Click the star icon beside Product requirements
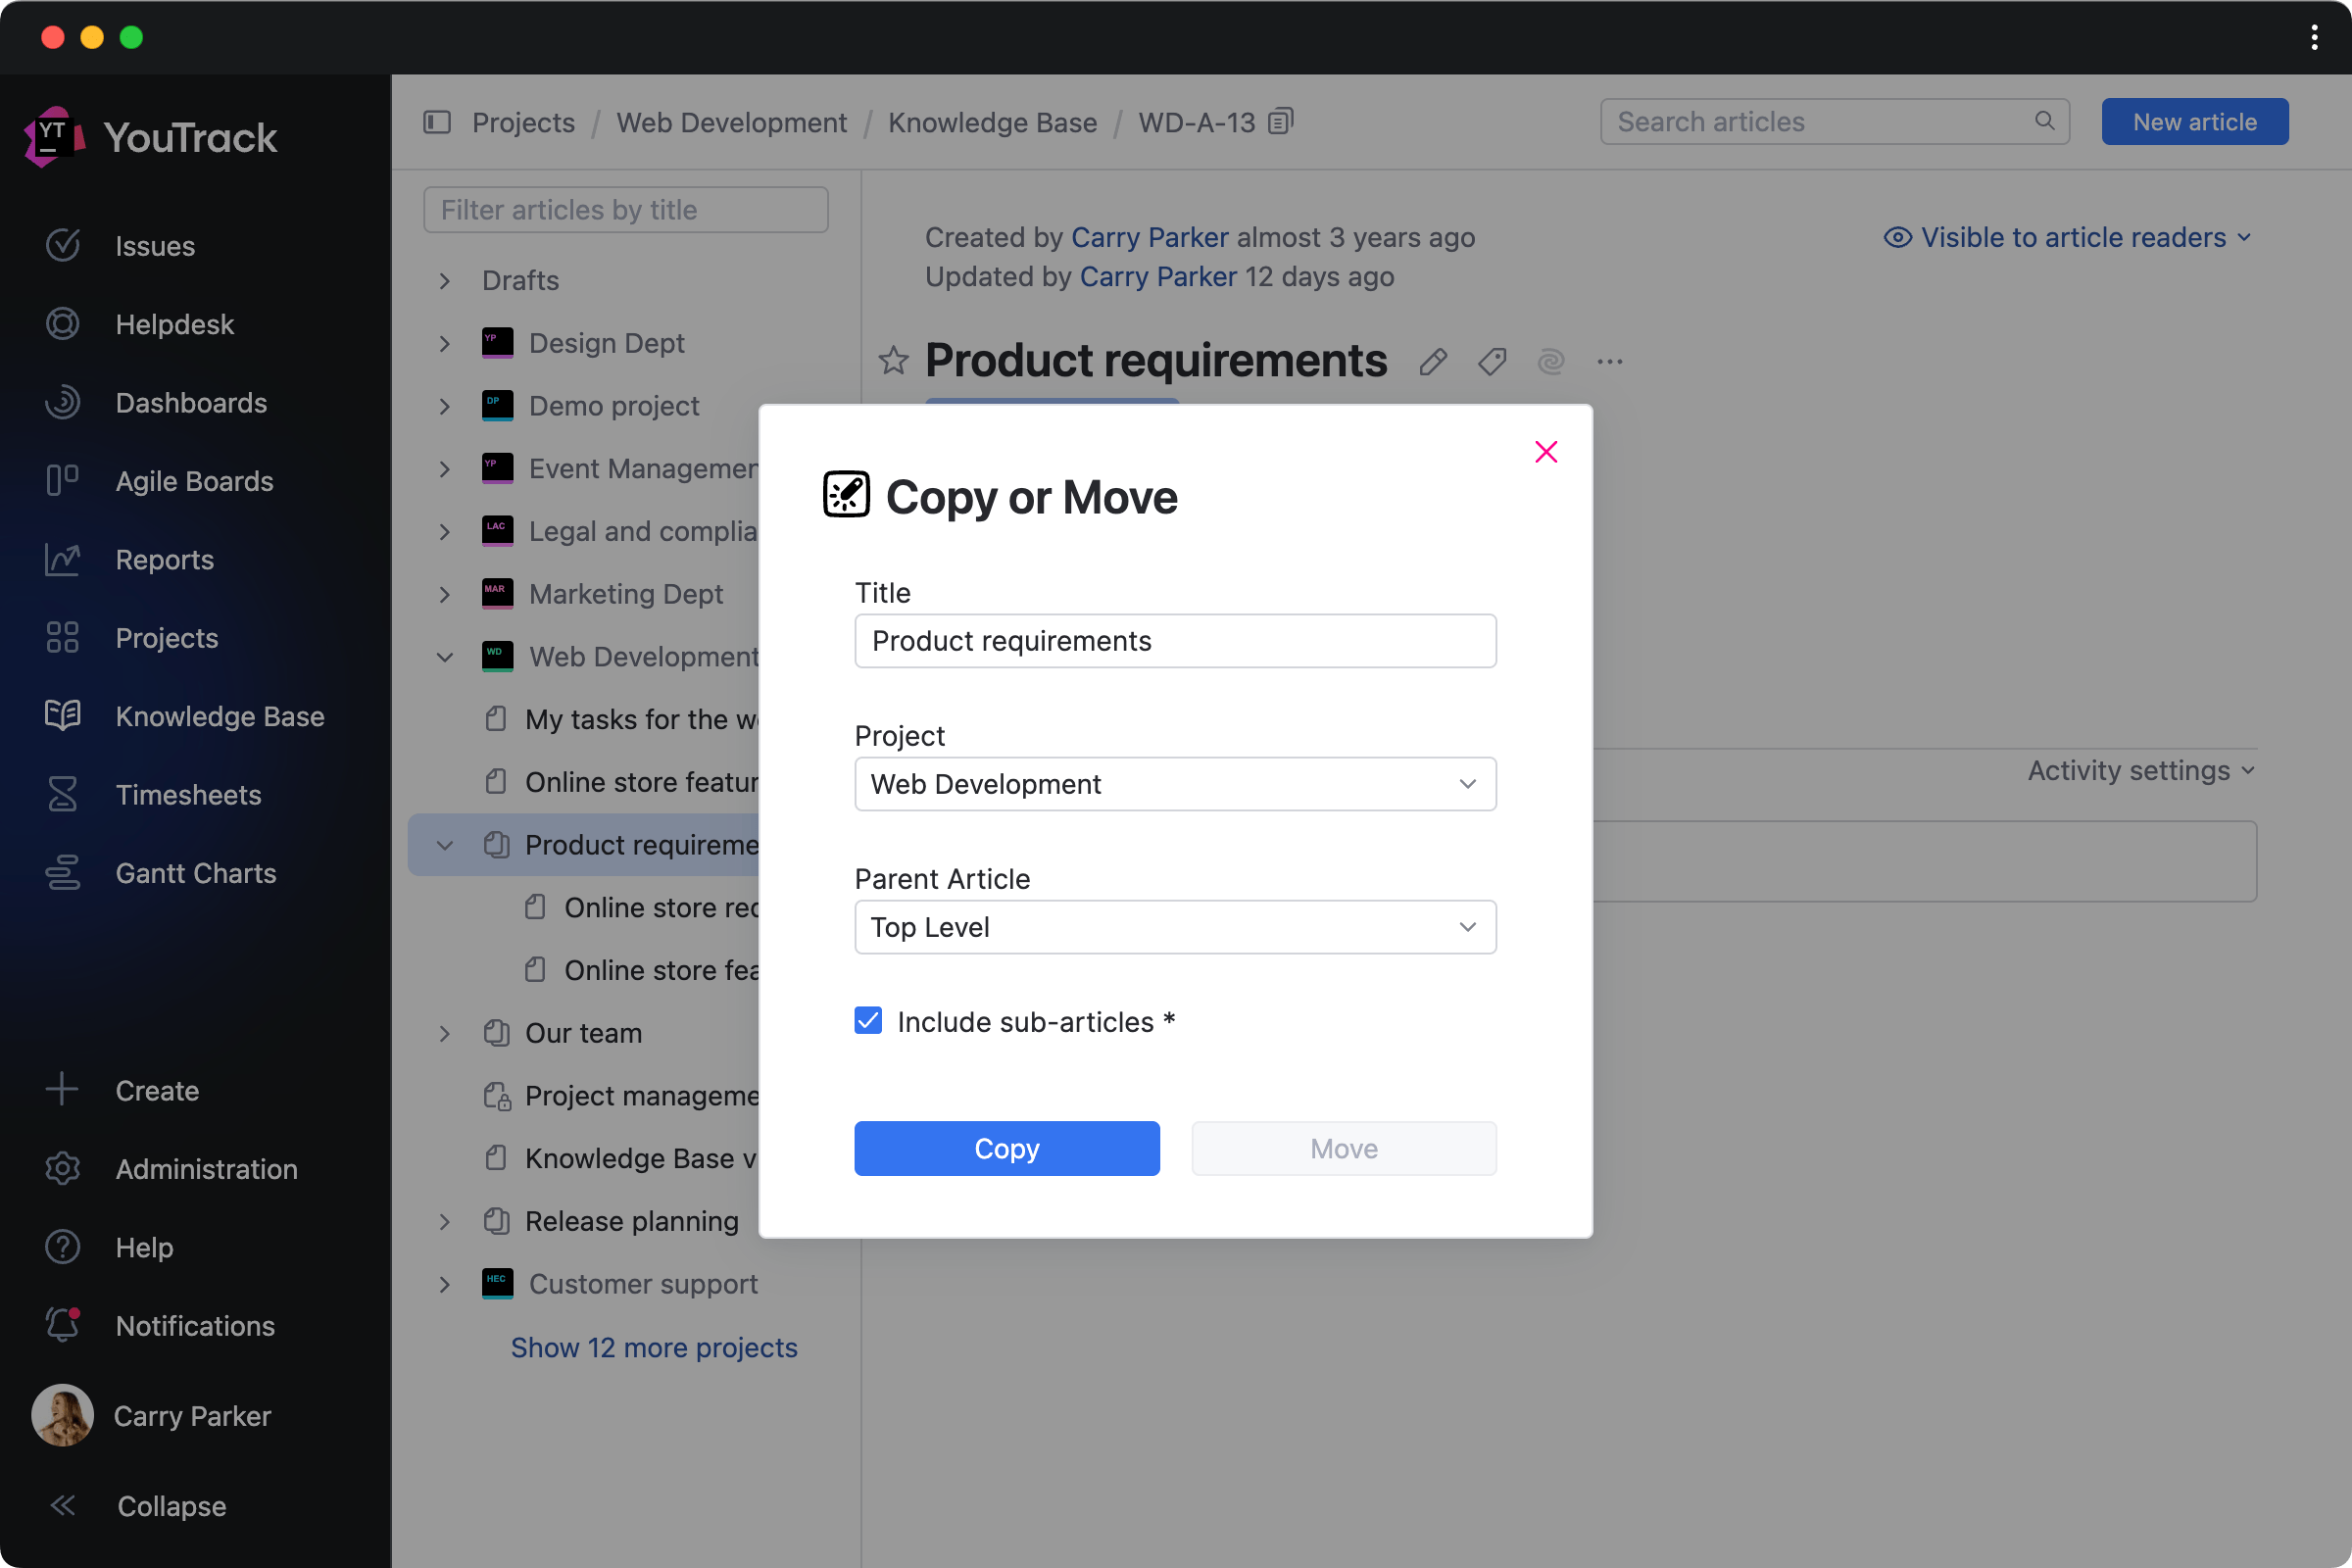The width and height of the screenshot is (2352, 1568). [x=893, y=361]
